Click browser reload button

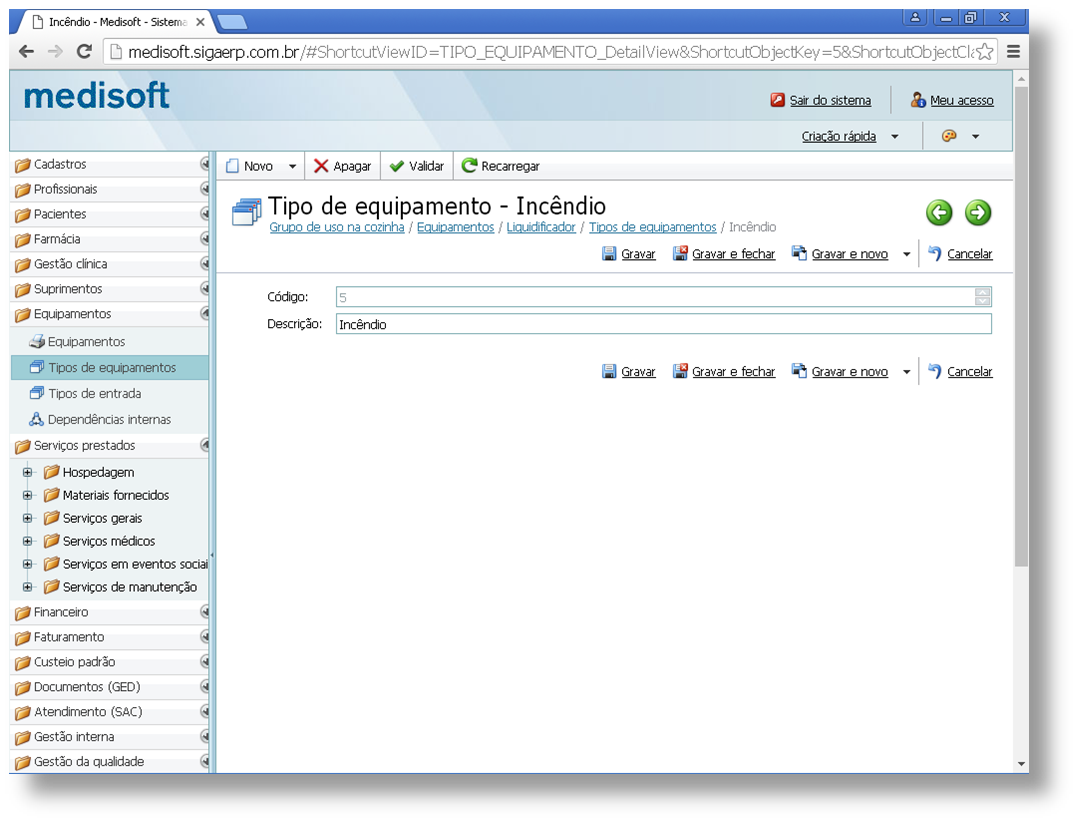click(84, 52)
